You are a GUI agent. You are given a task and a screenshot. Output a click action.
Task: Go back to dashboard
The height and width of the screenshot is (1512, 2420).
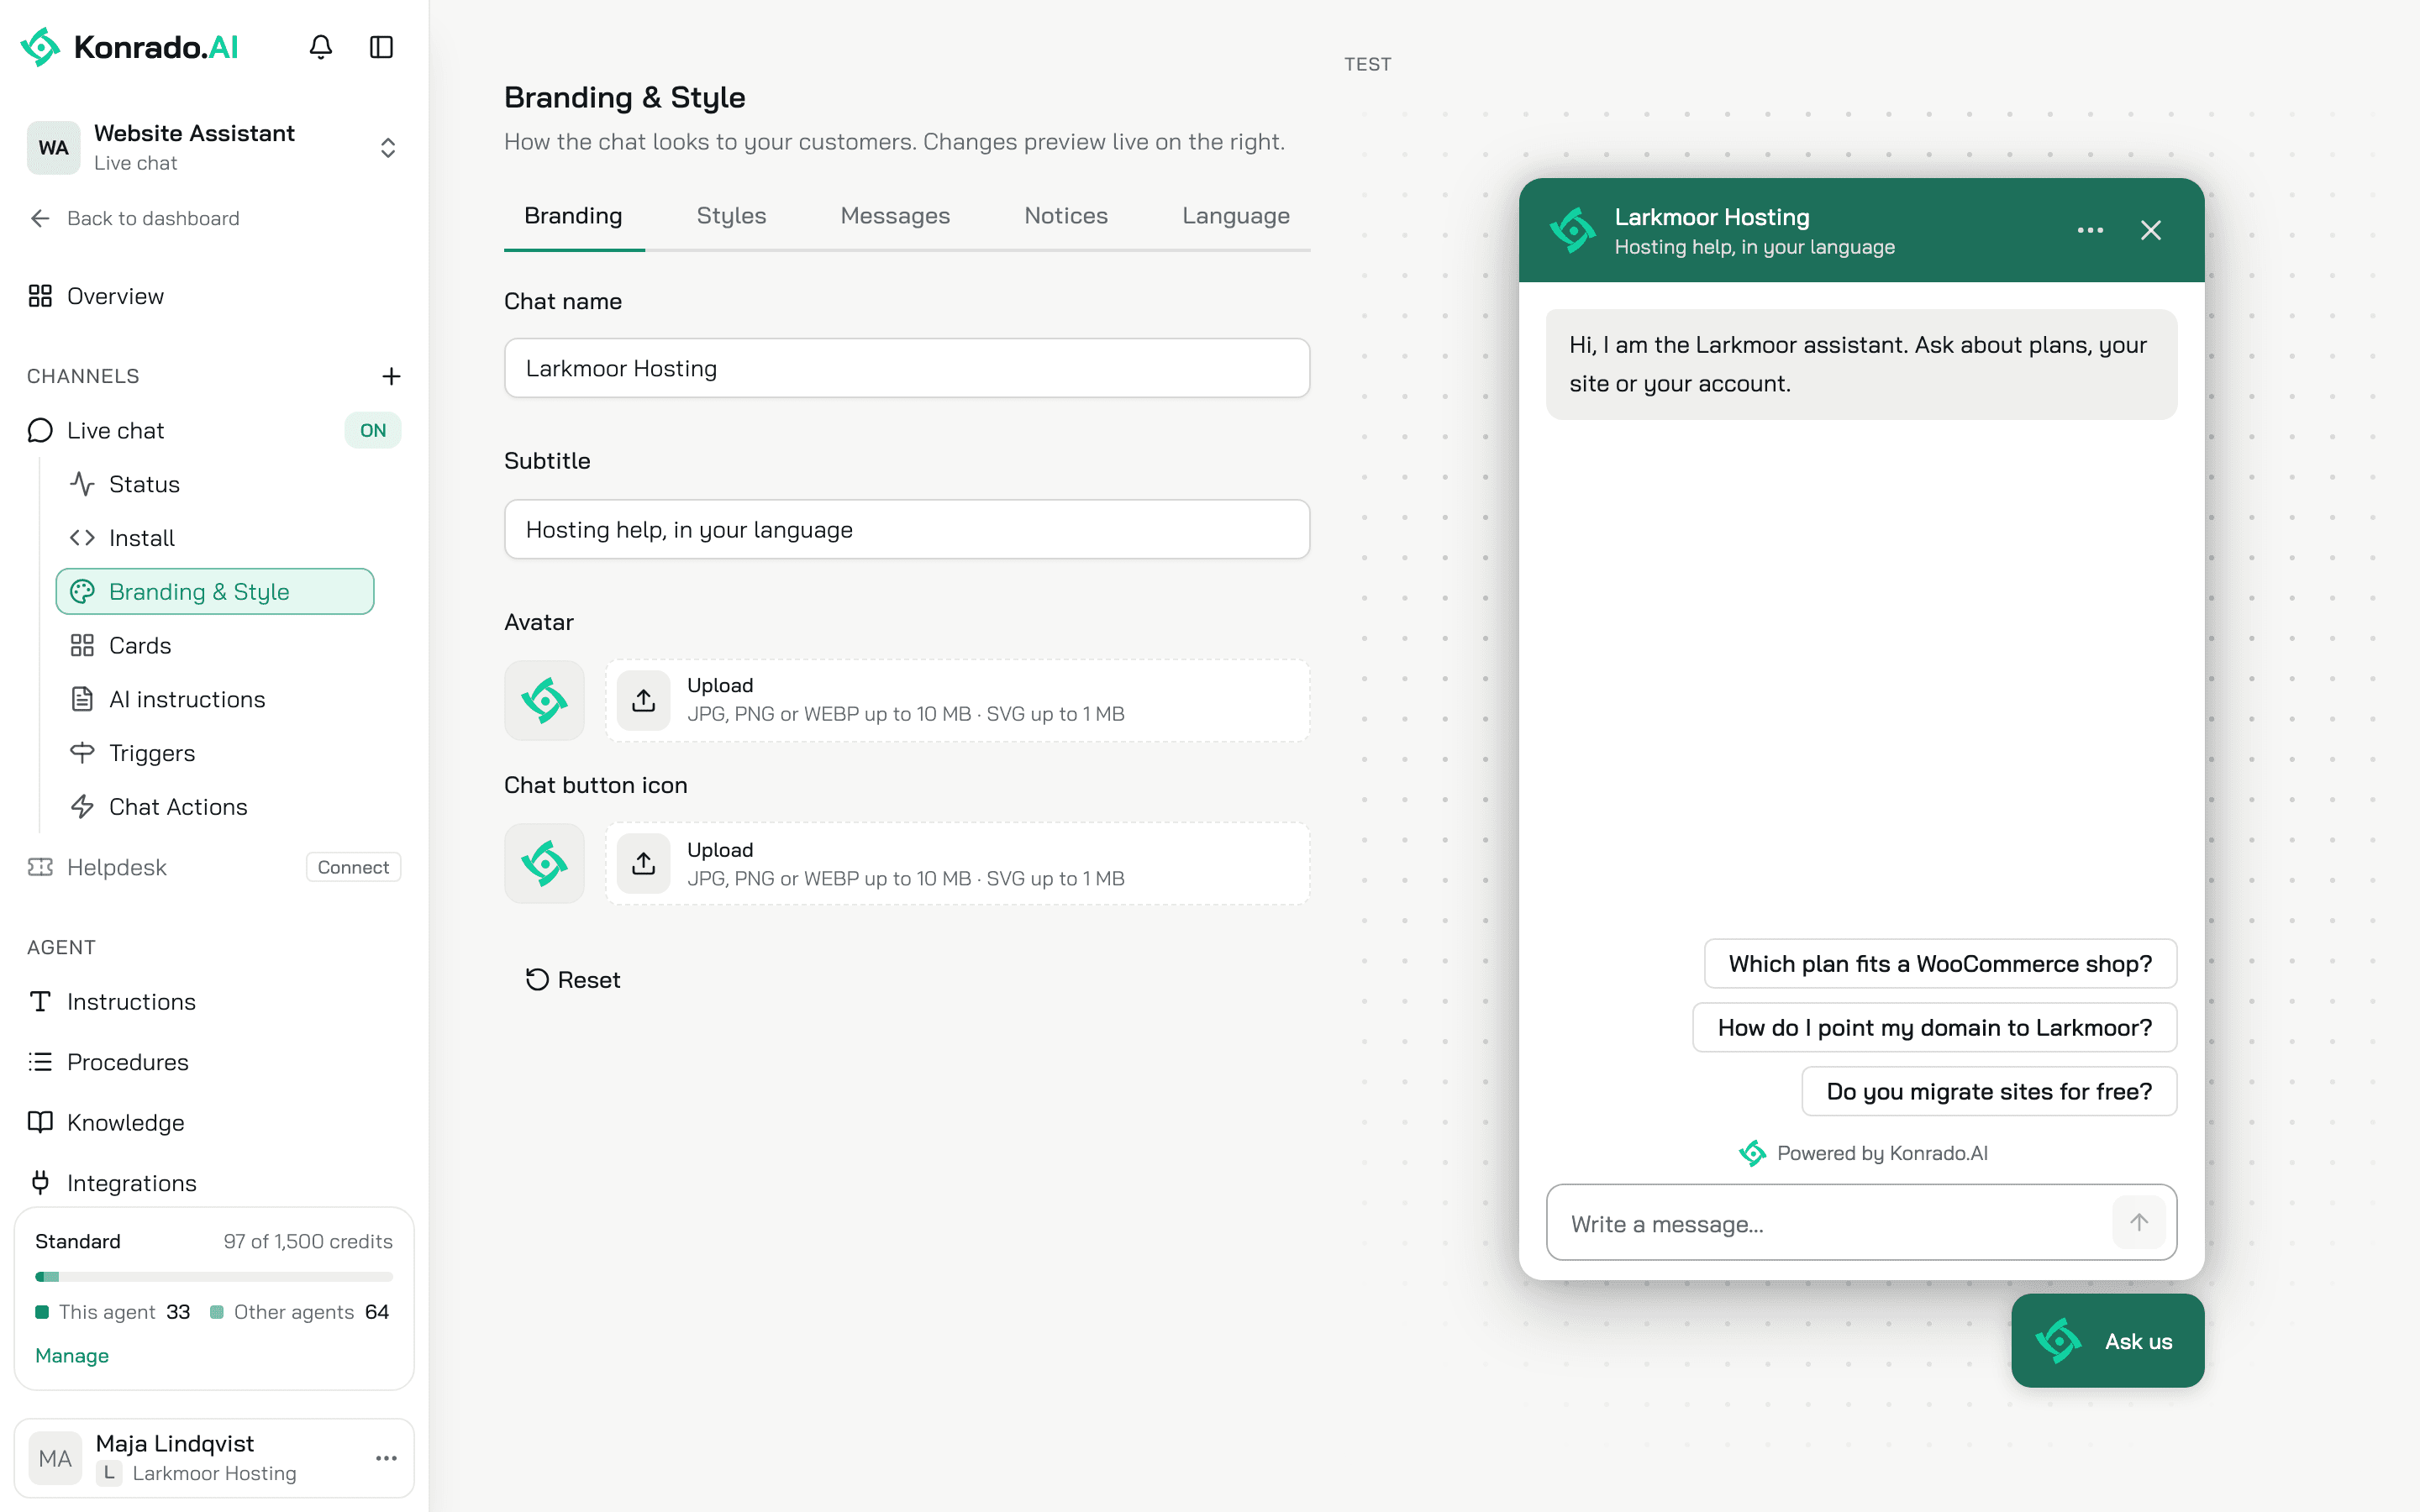pos(134,218)
